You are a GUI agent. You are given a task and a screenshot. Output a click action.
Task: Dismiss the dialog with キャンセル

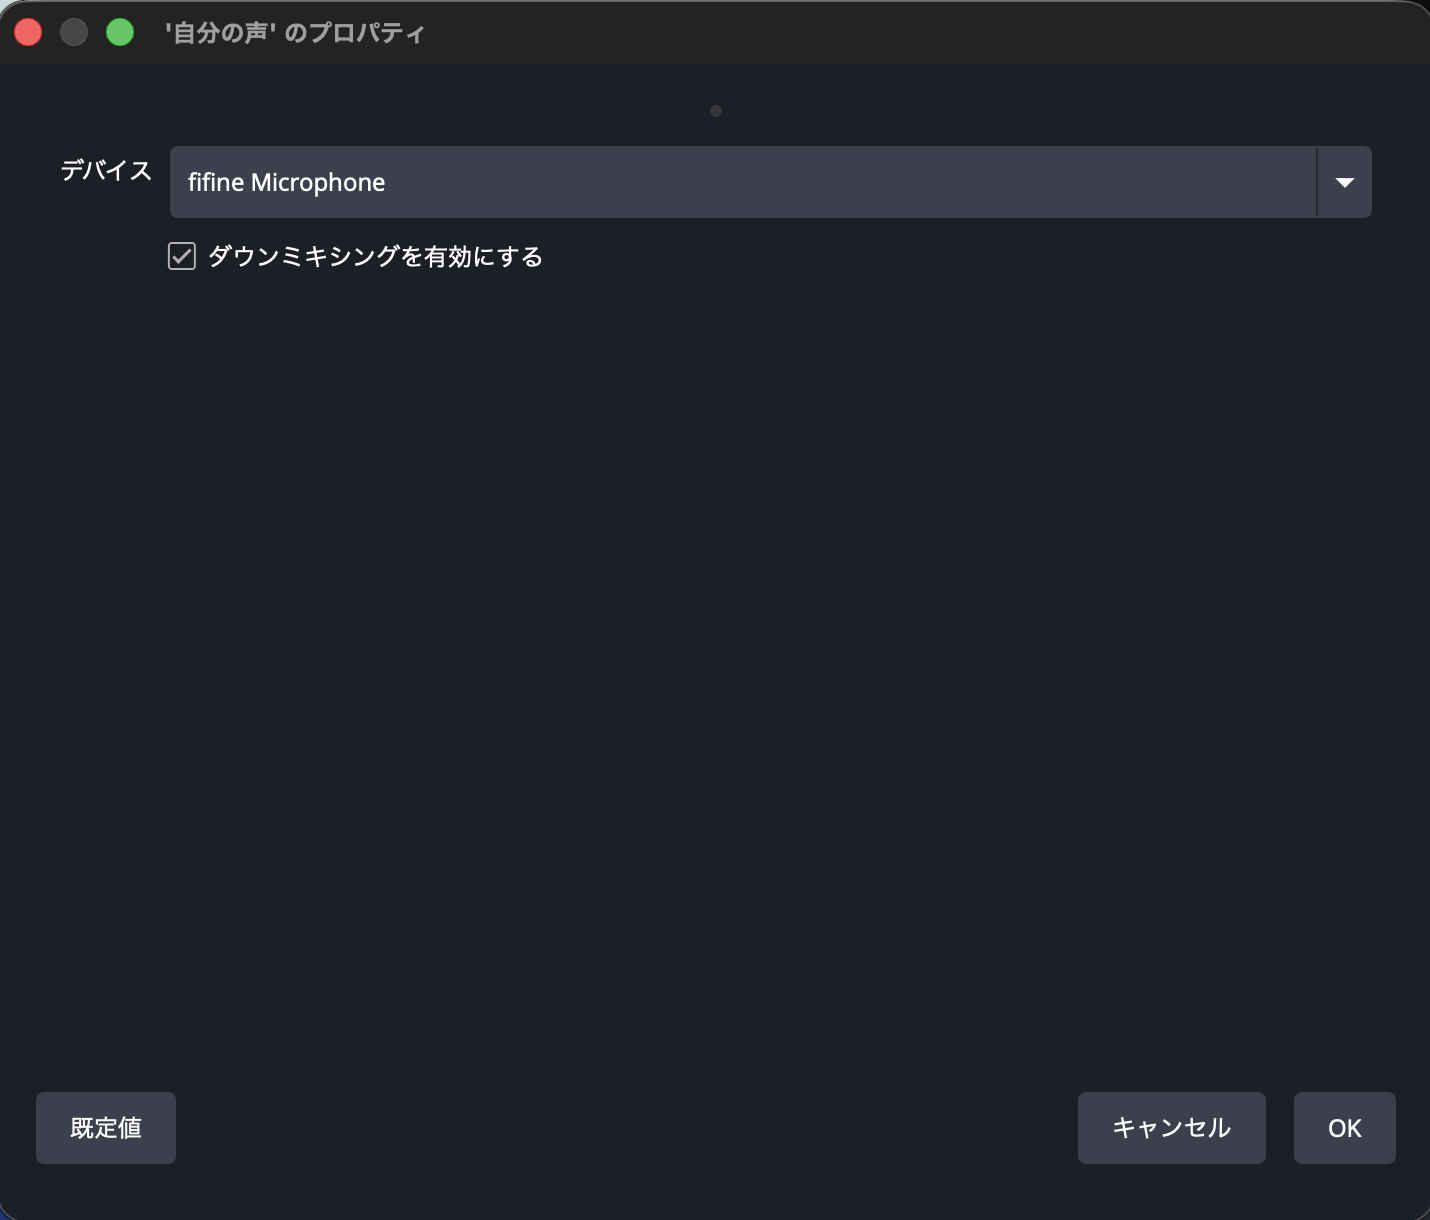pos(1172,1128)
